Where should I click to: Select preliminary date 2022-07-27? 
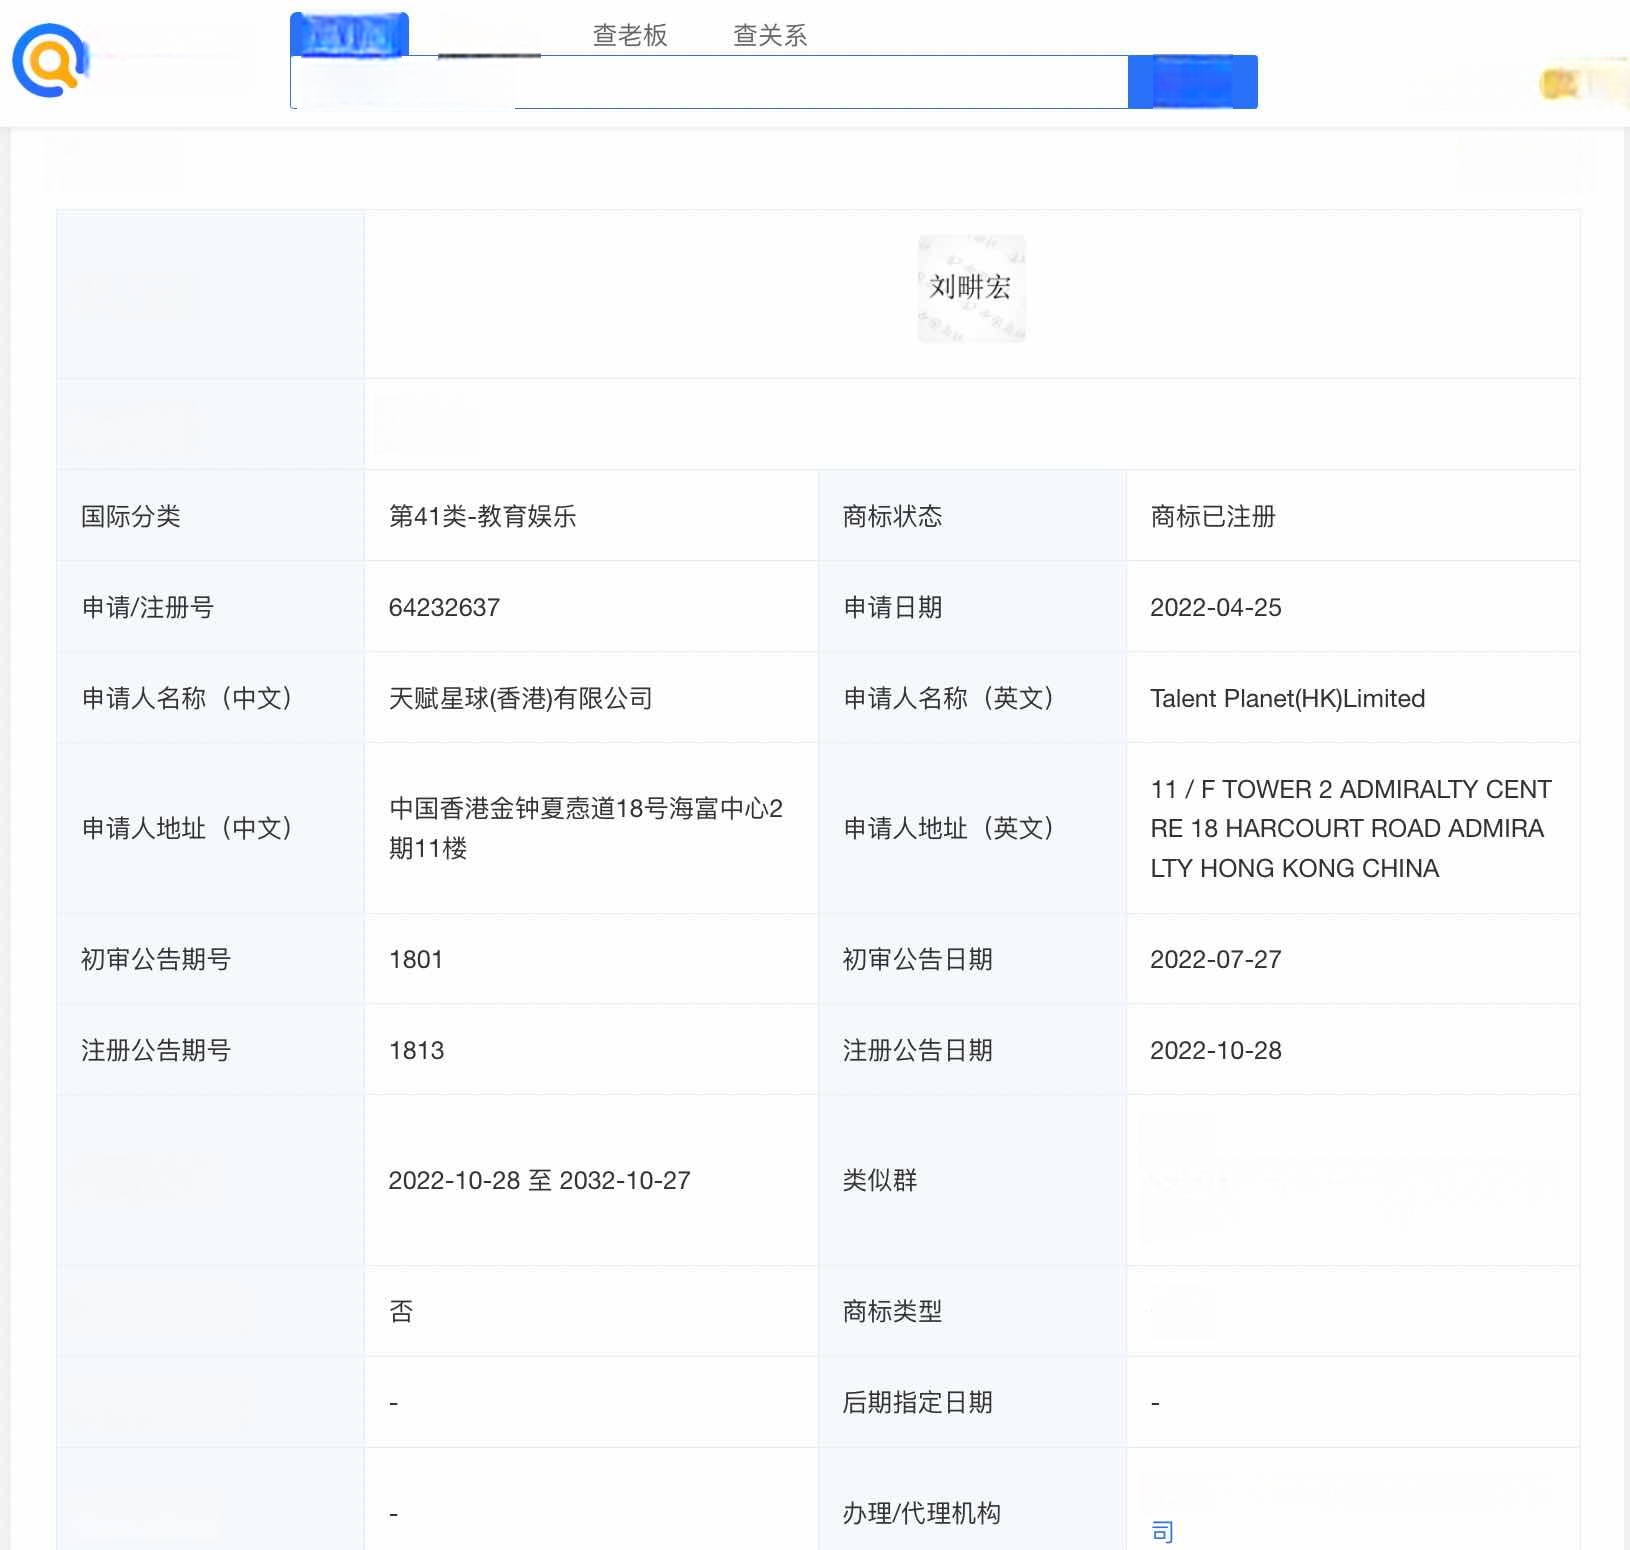pyautogui.click(x=1216, y=959)
